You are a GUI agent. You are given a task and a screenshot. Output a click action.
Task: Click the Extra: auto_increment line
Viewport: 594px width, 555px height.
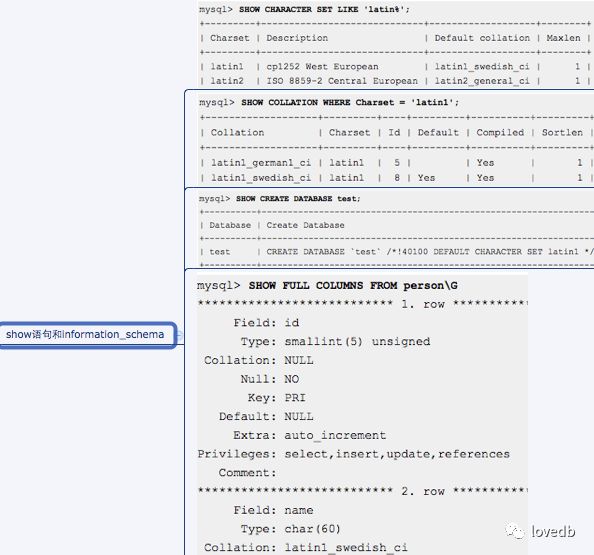pos(310,435)
